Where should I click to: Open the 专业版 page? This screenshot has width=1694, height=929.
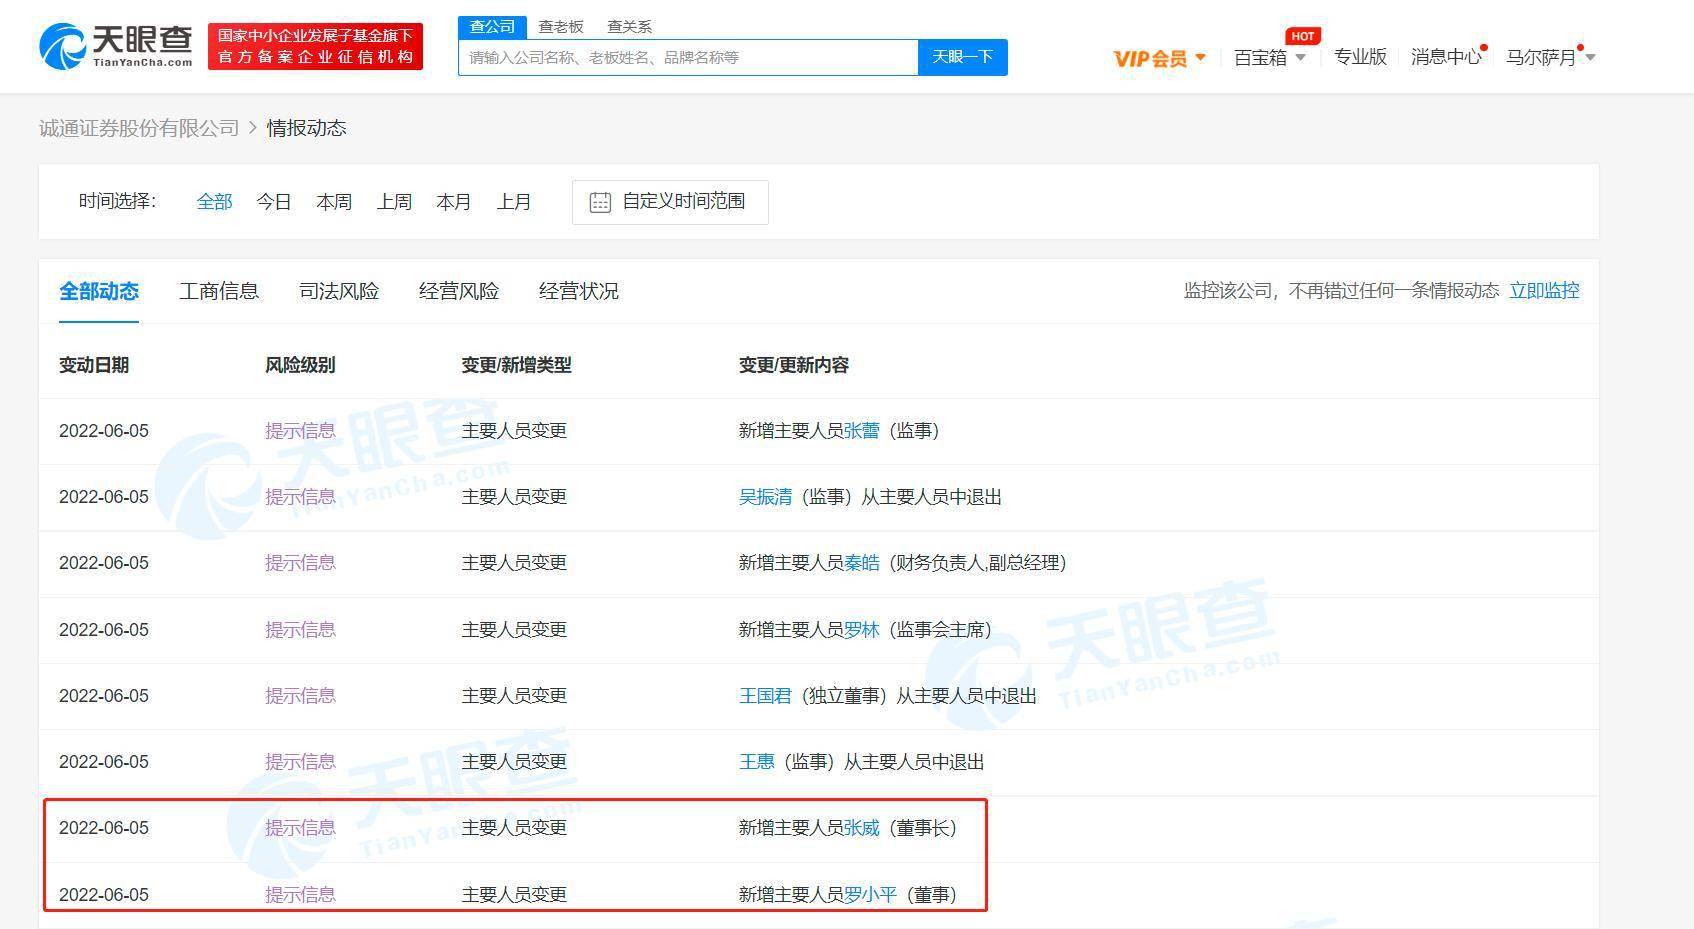click(1360, 58)
